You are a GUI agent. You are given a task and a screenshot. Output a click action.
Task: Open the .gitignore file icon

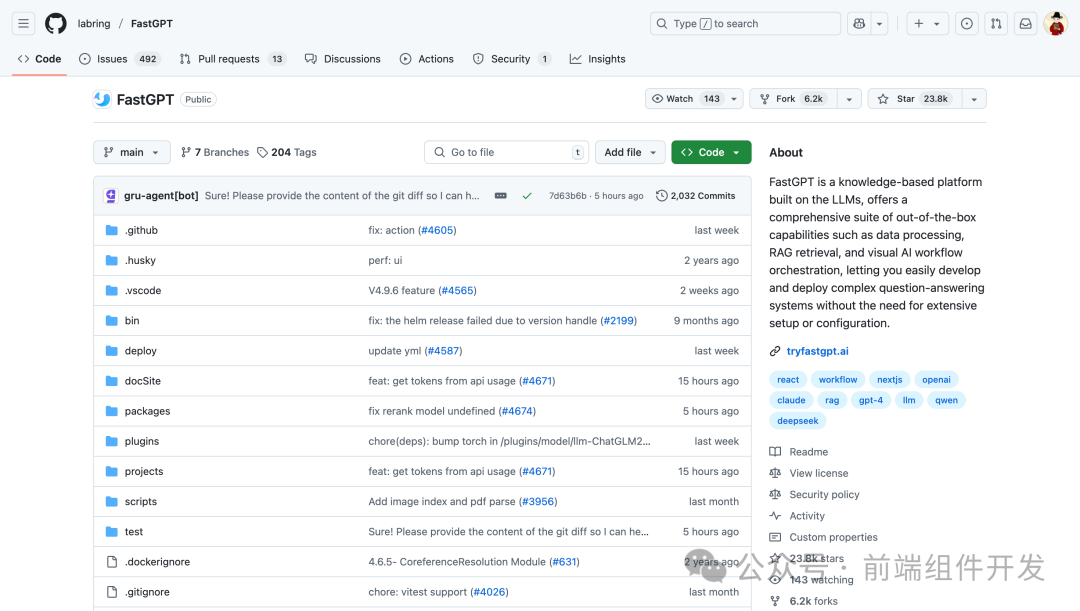coord(112,592)
